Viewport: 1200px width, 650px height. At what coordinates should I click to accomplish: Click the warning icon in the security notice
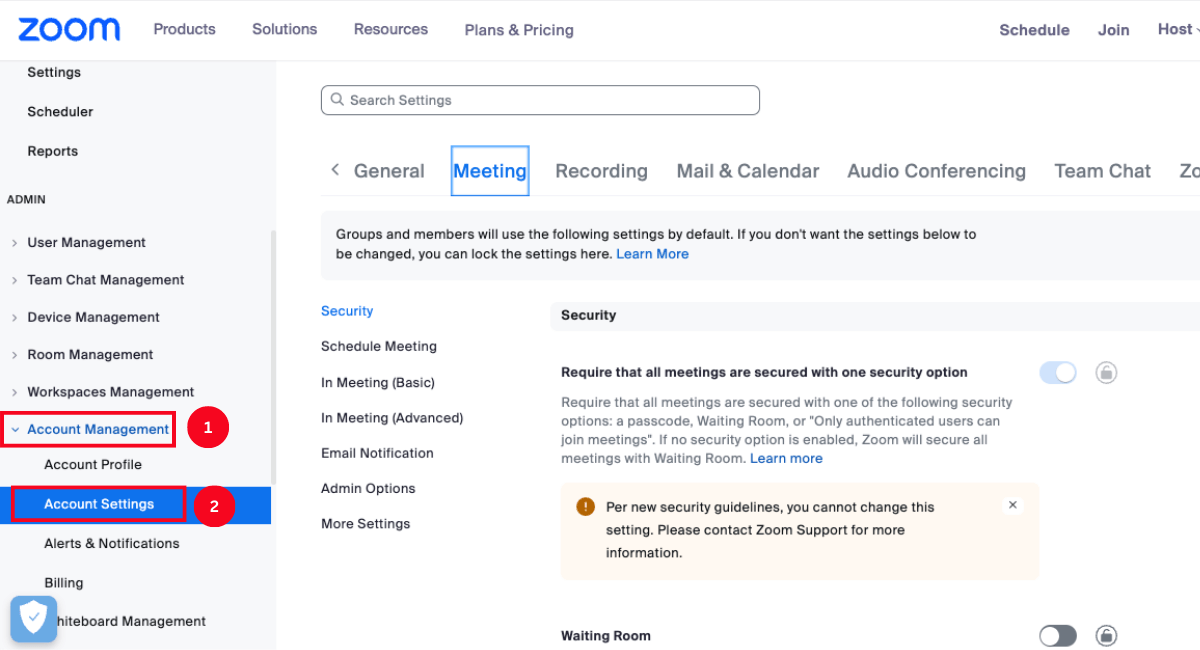click(586, 507)
